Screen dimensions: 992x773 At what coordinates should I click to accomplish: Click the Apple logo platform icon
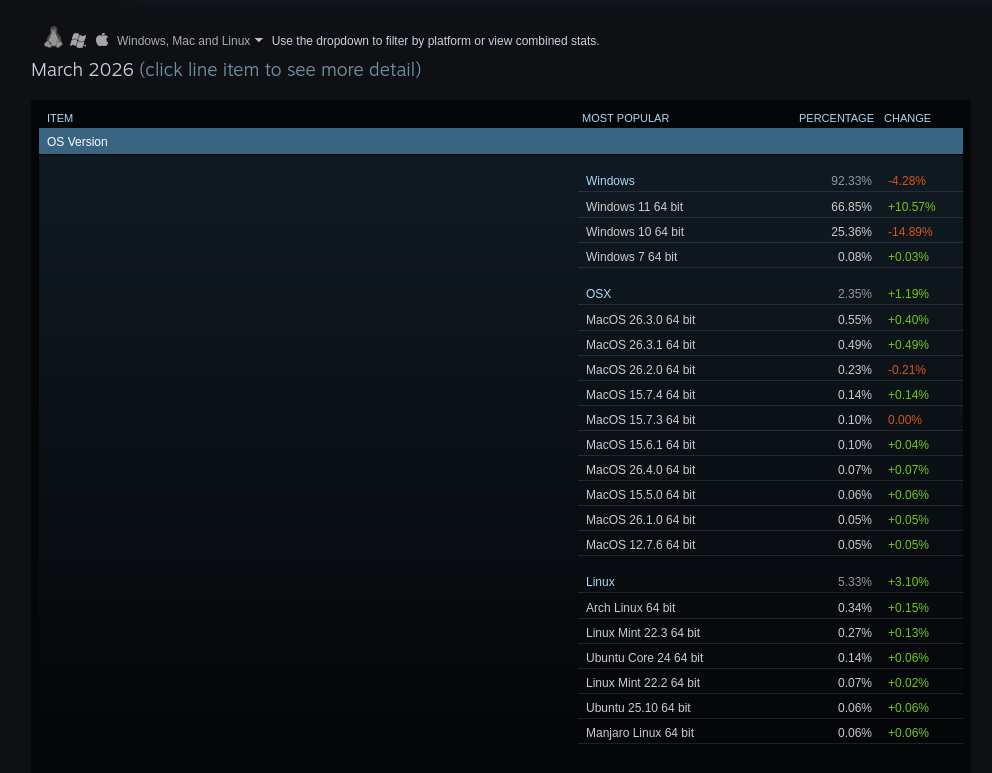point(102,40)
